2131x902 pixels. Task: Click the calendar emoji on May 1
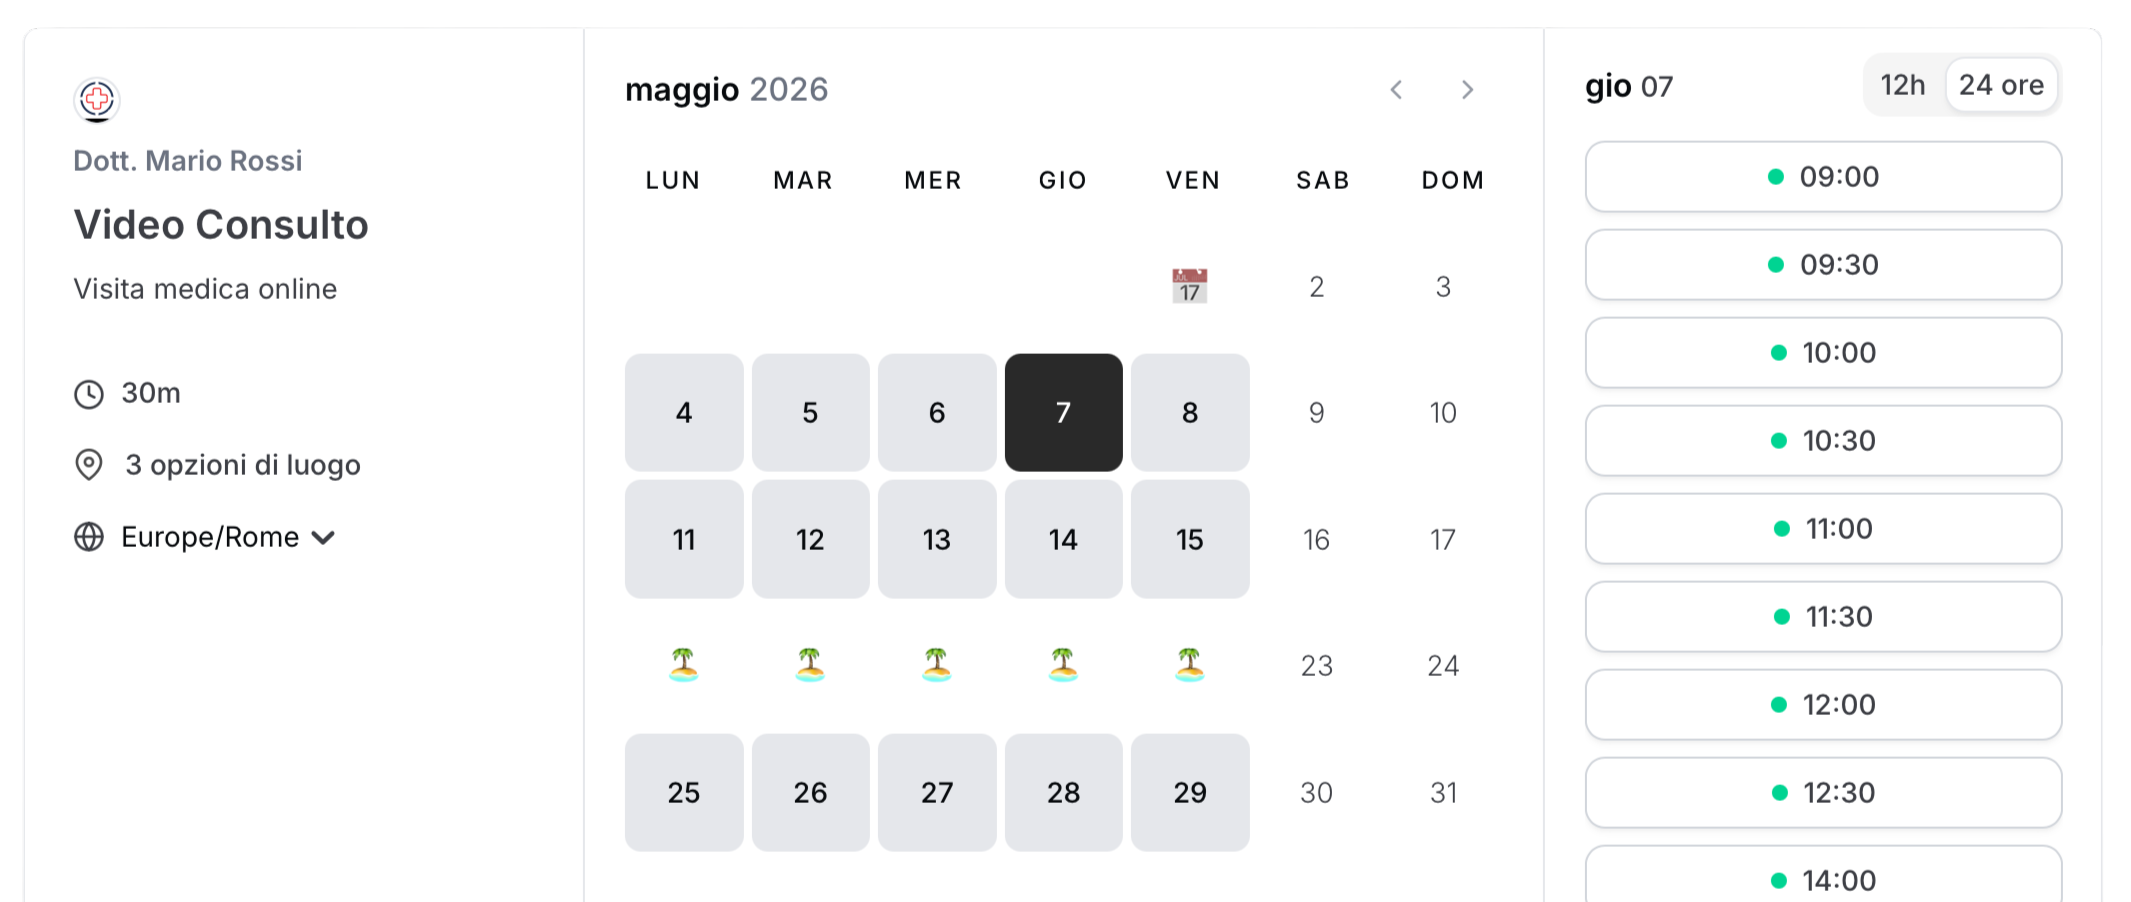(x=1189, y=287)
